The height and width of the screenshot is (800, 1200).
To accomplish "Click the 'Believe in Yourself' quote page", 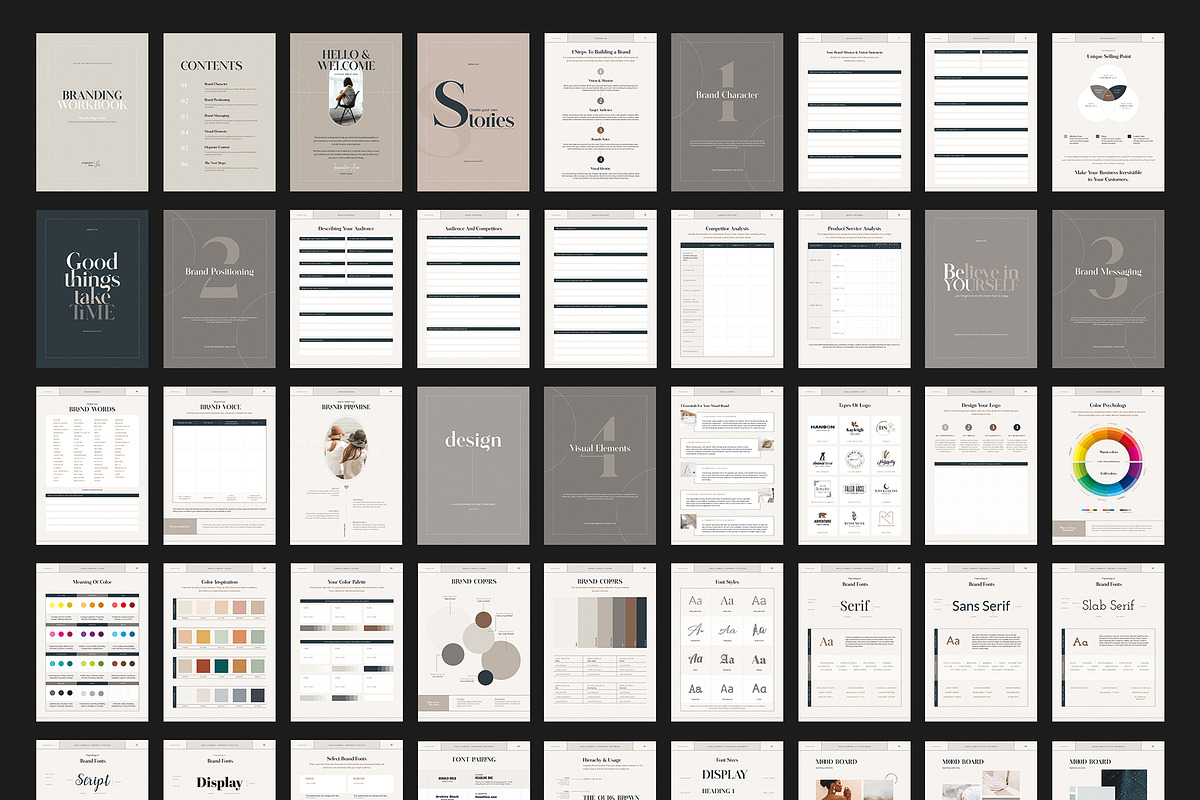I will pyautogui.click(x=981, y=288).
